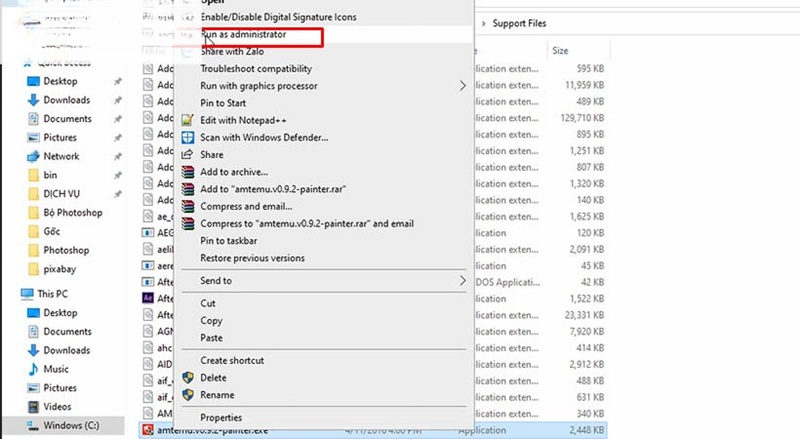The width and height of the screenshot is (800, 439).
Task: Toggle pin next to Desktop in Quick access
Action: [117, 82]
